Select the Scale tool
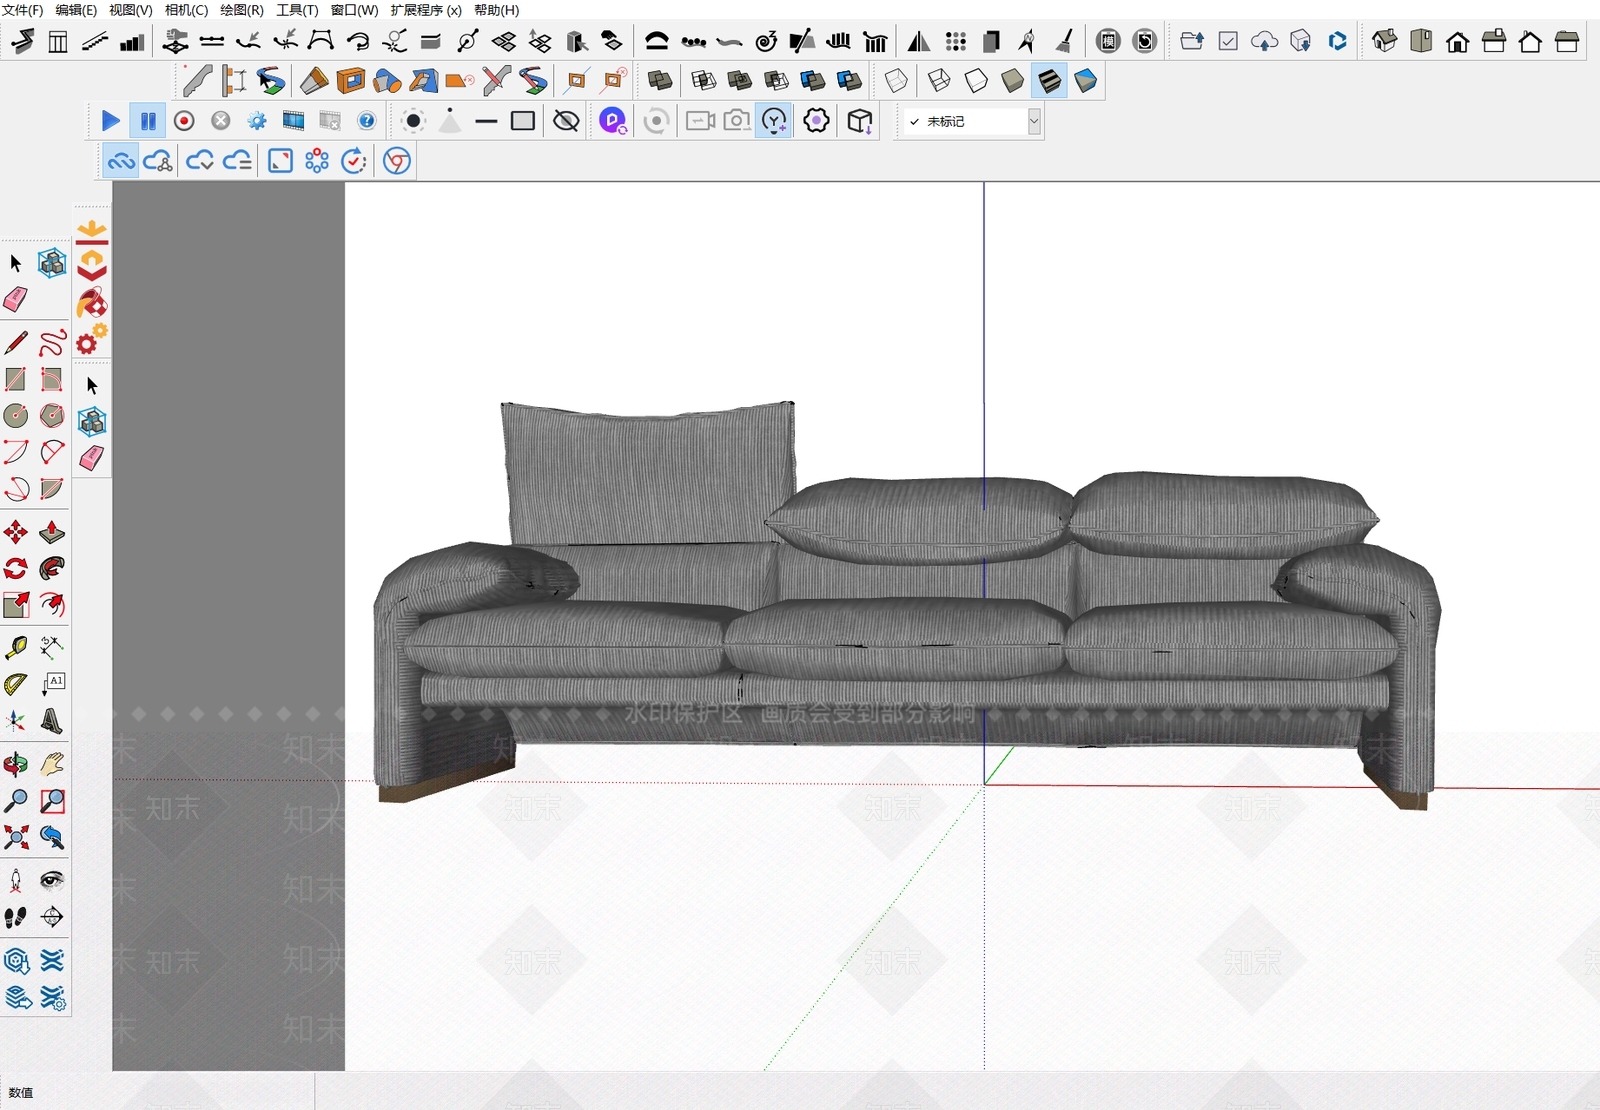 pos(16,604)
